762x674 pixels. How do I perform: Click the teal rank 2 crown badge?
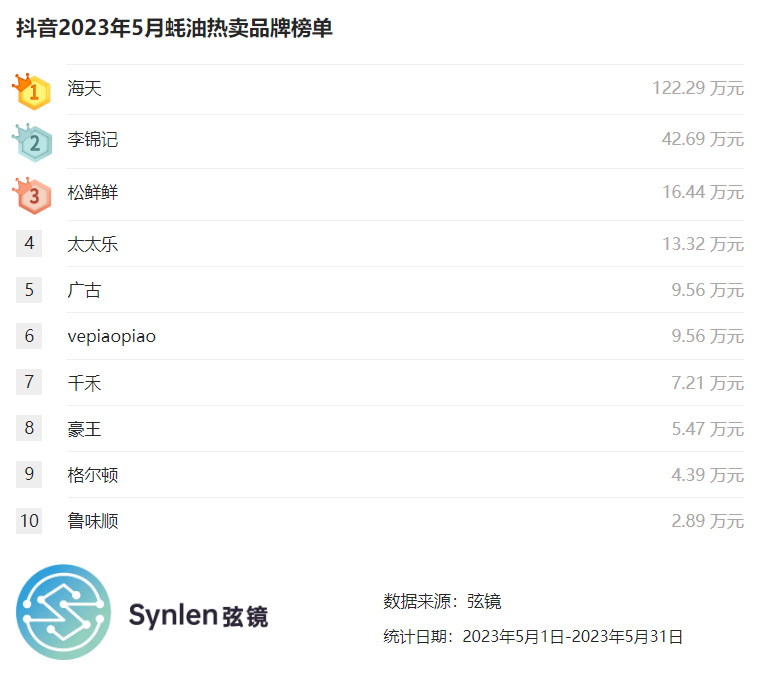pyautogui.click(x=32, y=142)
